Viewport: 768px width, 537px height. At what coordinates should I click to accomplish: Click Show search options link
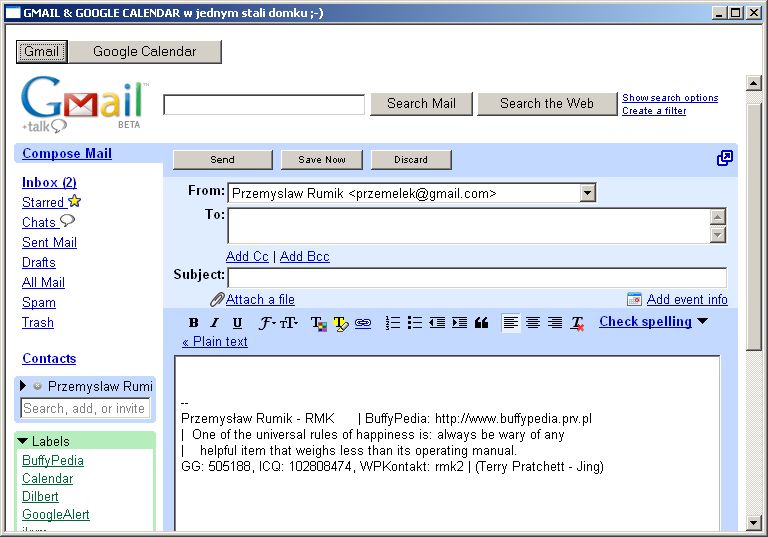click(x=670, y=98)
